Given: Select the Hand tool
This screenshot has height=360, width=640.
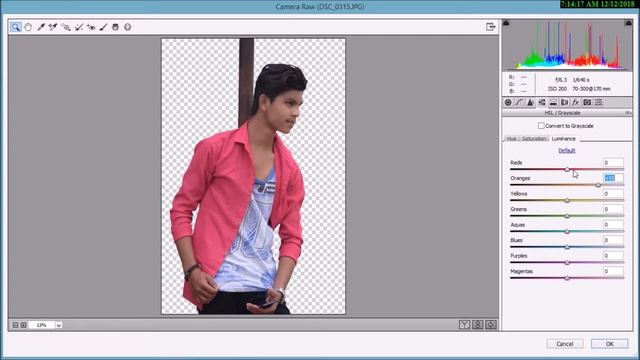Looking at the screenshot, I should click(x=28, y=27).
